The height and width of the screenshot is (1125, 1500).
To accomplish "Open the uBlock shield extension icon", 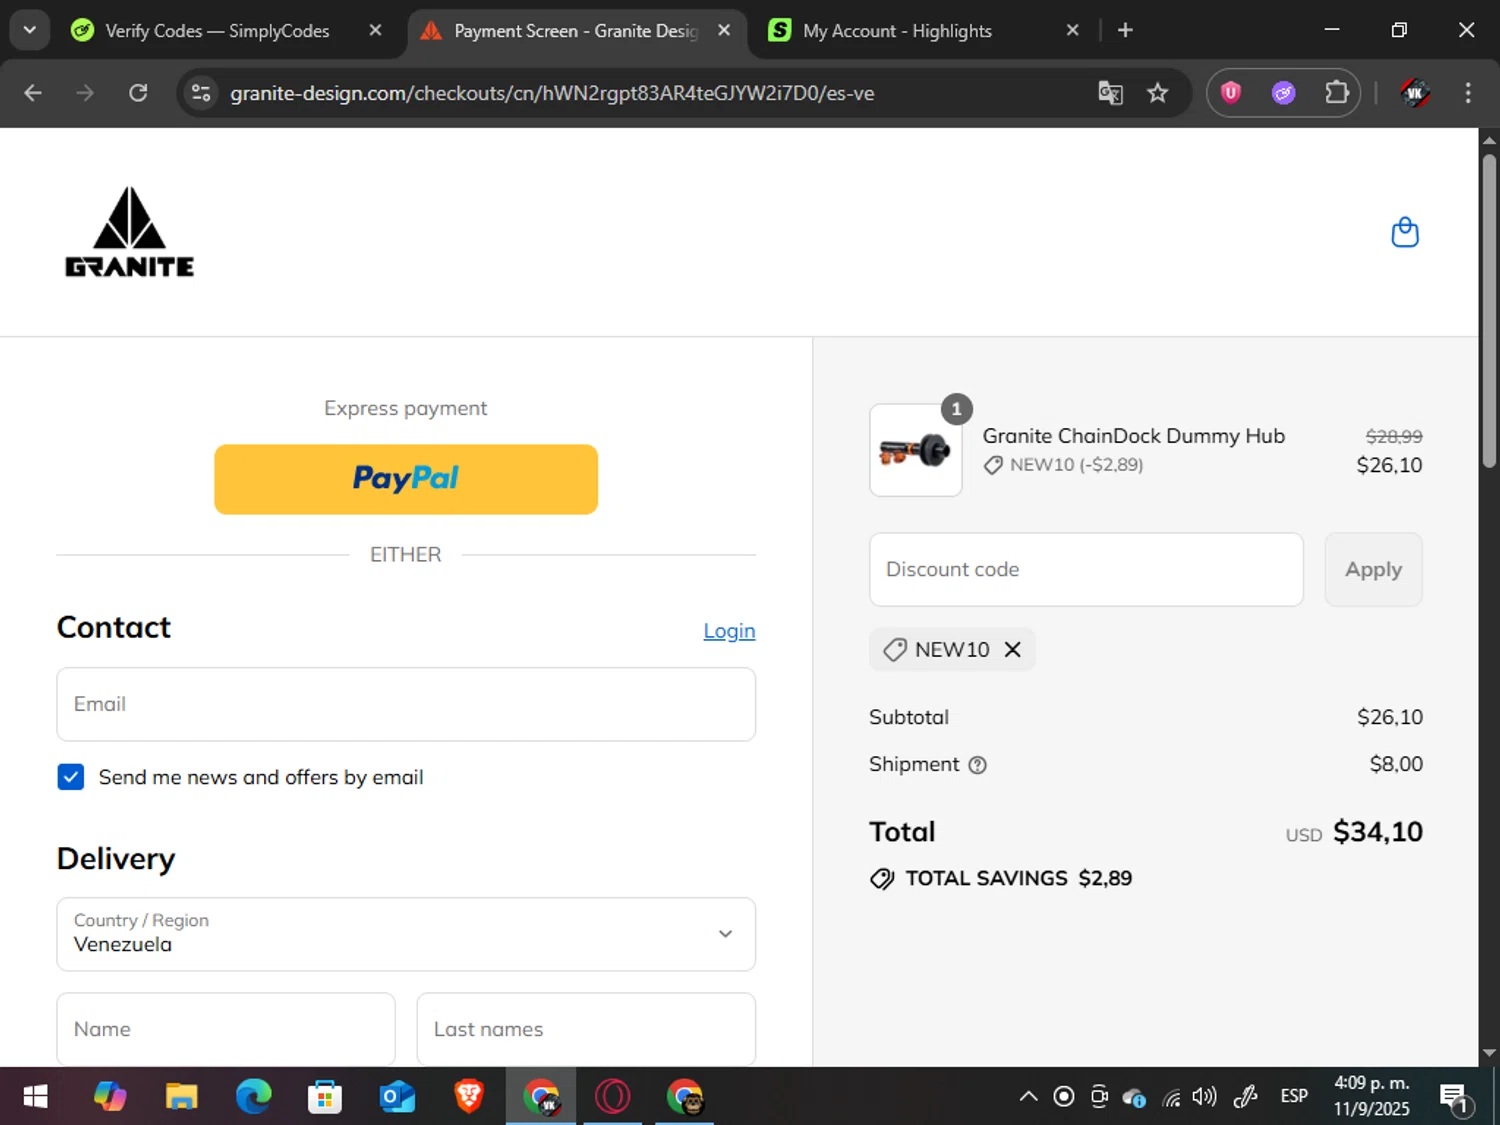I will pyautogui.click(x=1231, y=93).
